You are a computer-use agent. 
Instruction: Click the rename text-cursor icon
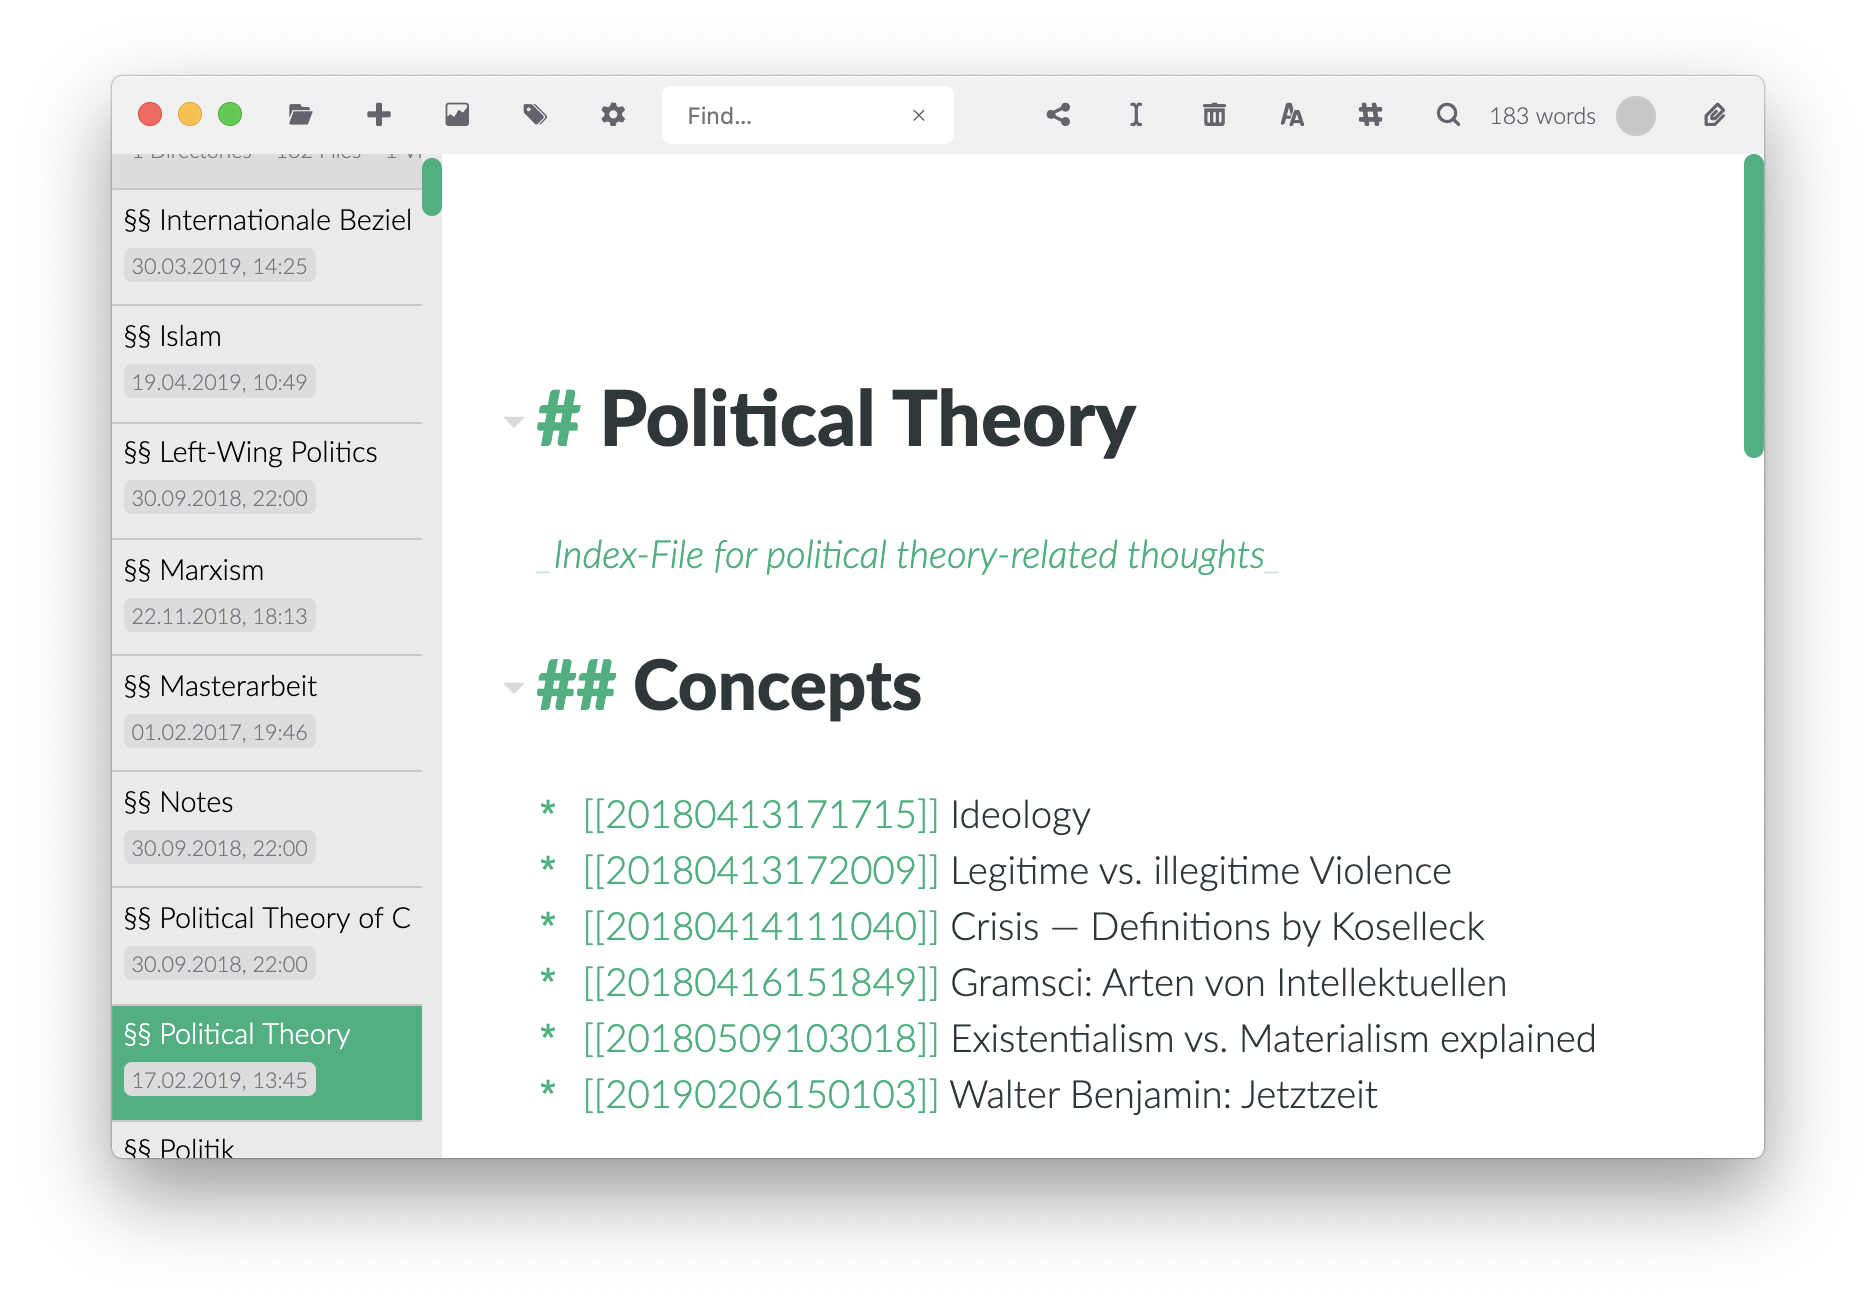1136,115
